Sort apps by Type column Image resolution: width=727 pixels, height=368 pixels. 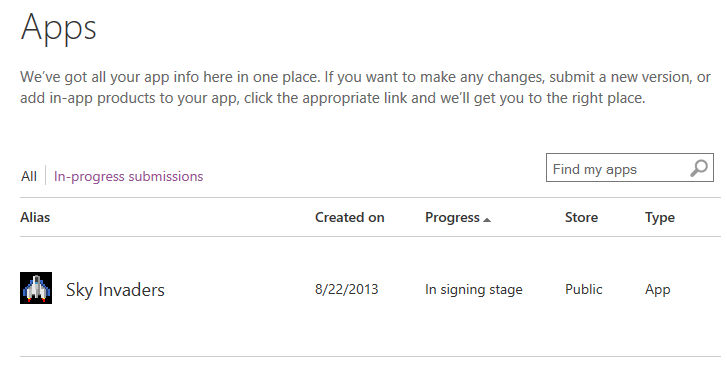point(660,218)
